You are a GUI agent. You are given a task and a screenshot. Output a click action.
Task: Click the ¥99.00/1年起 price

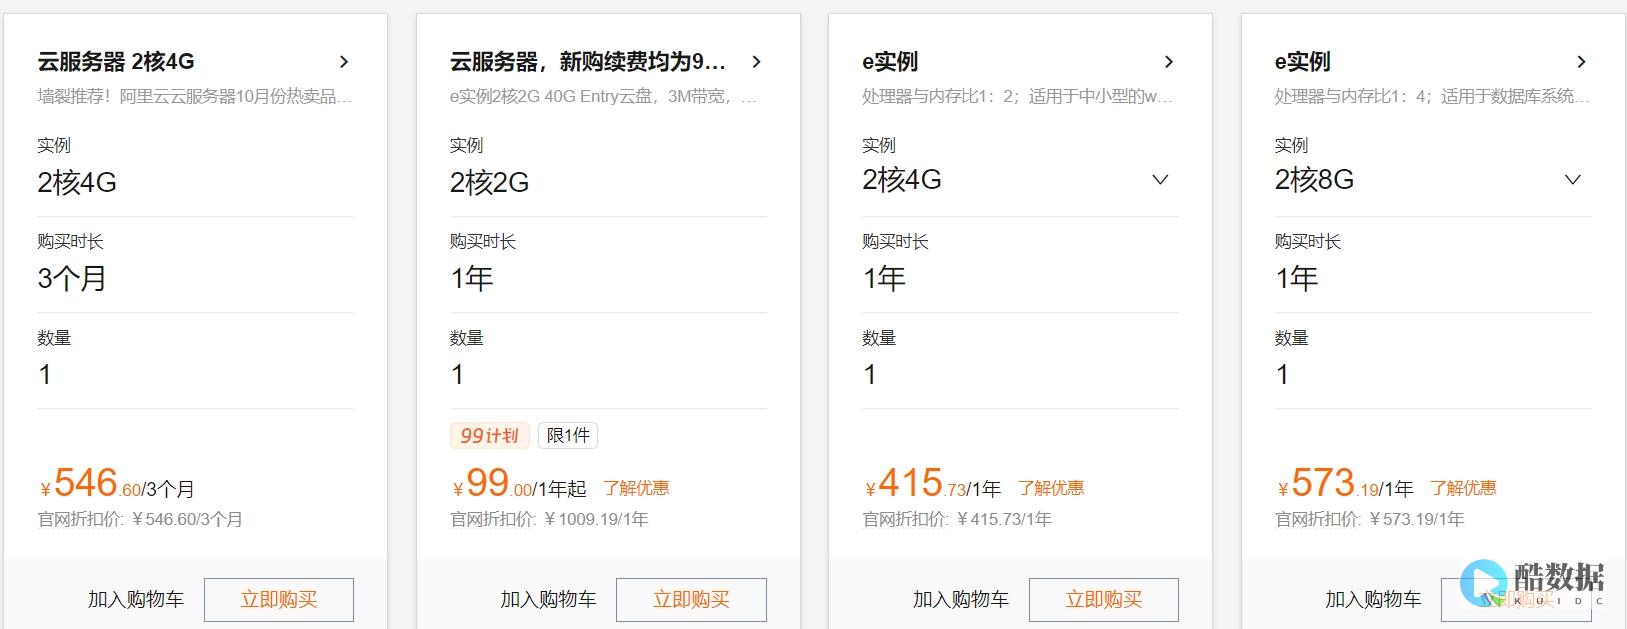coord(519,485)
